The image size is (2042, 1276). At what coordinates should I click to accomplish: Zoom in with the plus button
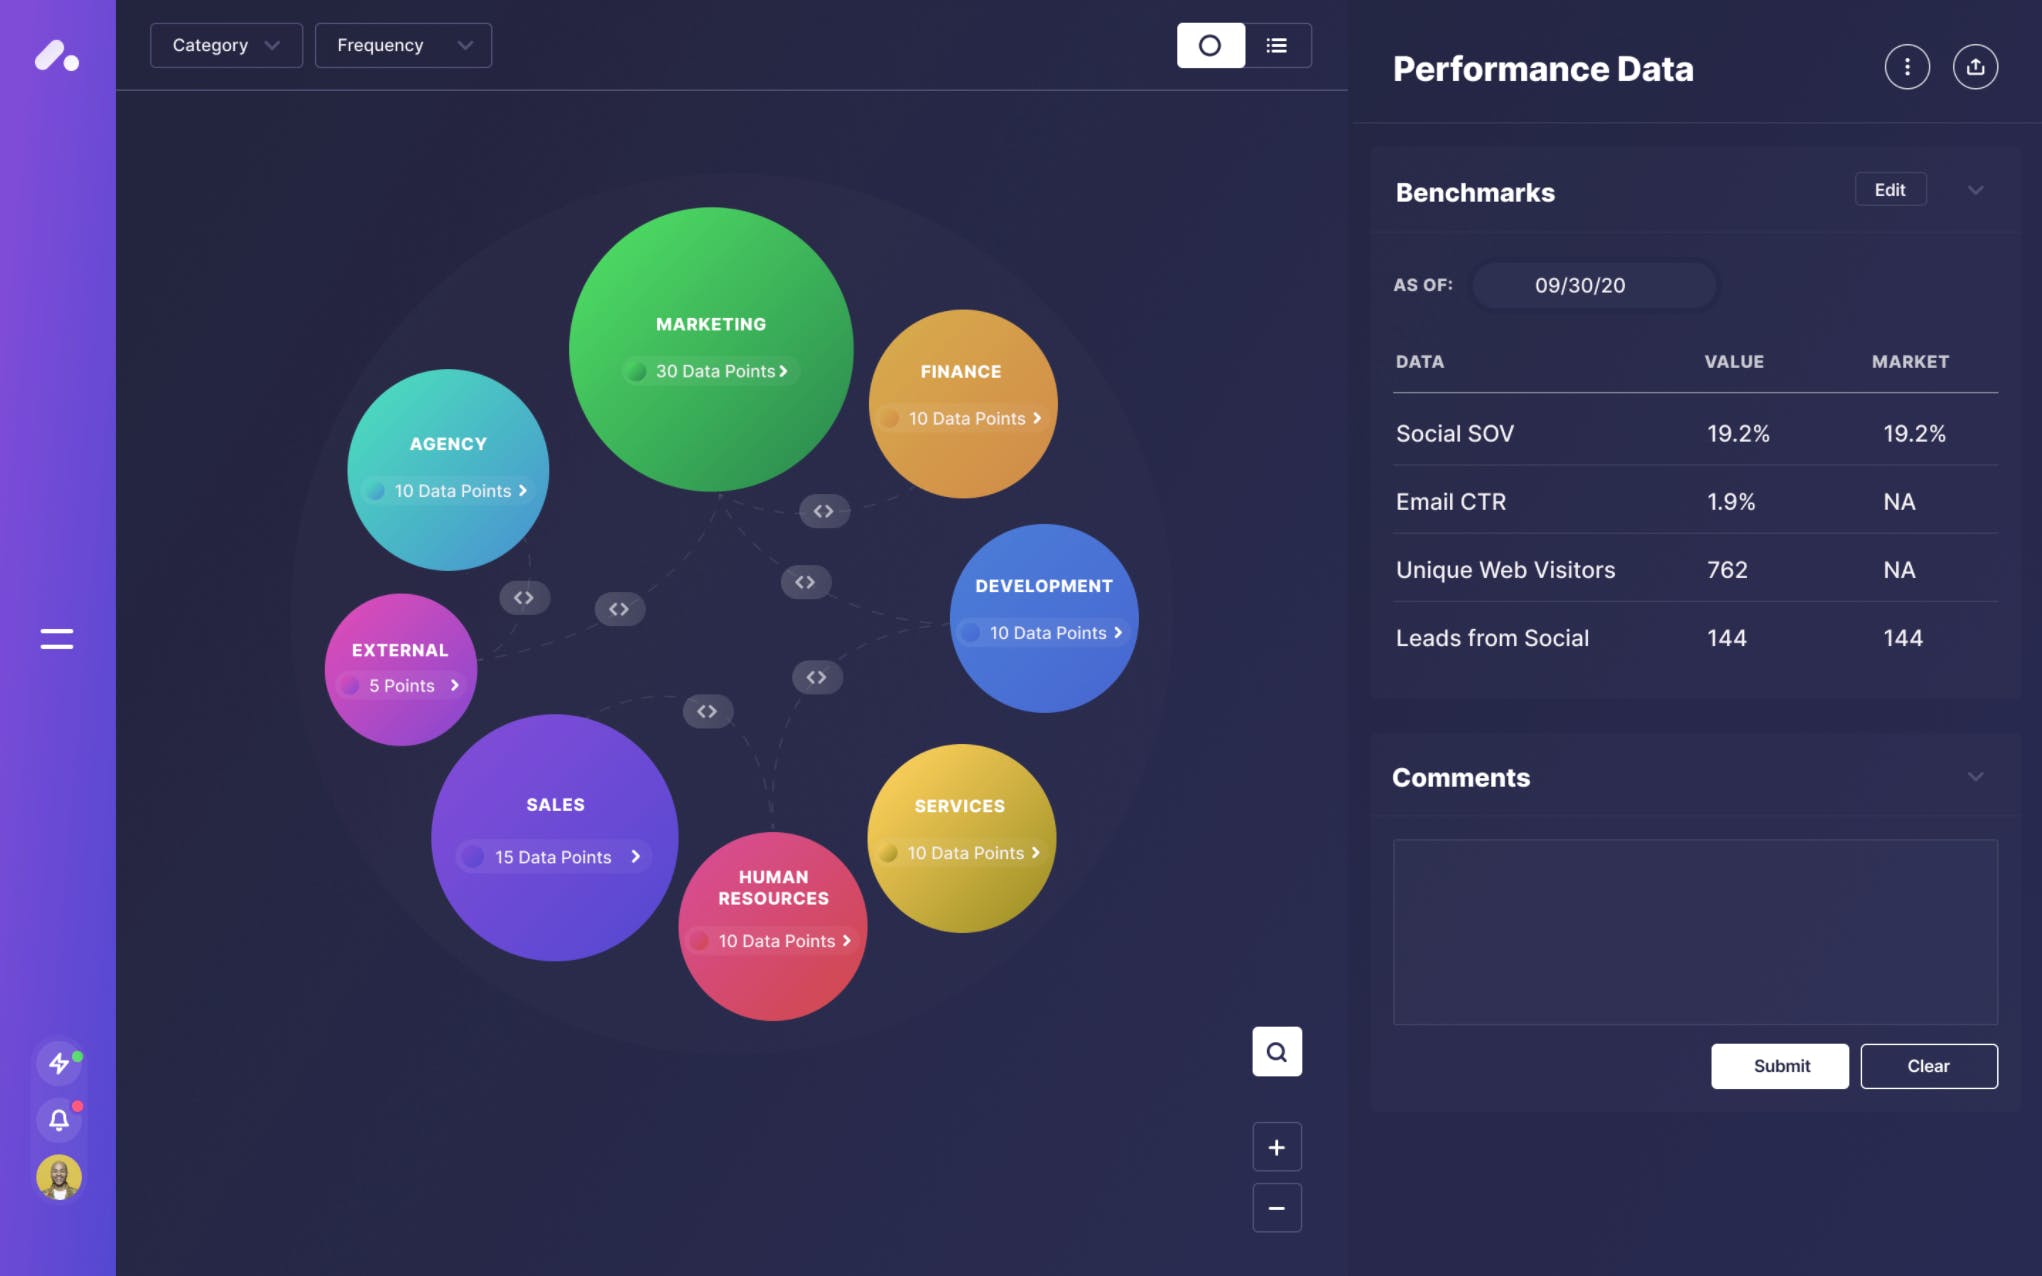click(1277, 1148)
